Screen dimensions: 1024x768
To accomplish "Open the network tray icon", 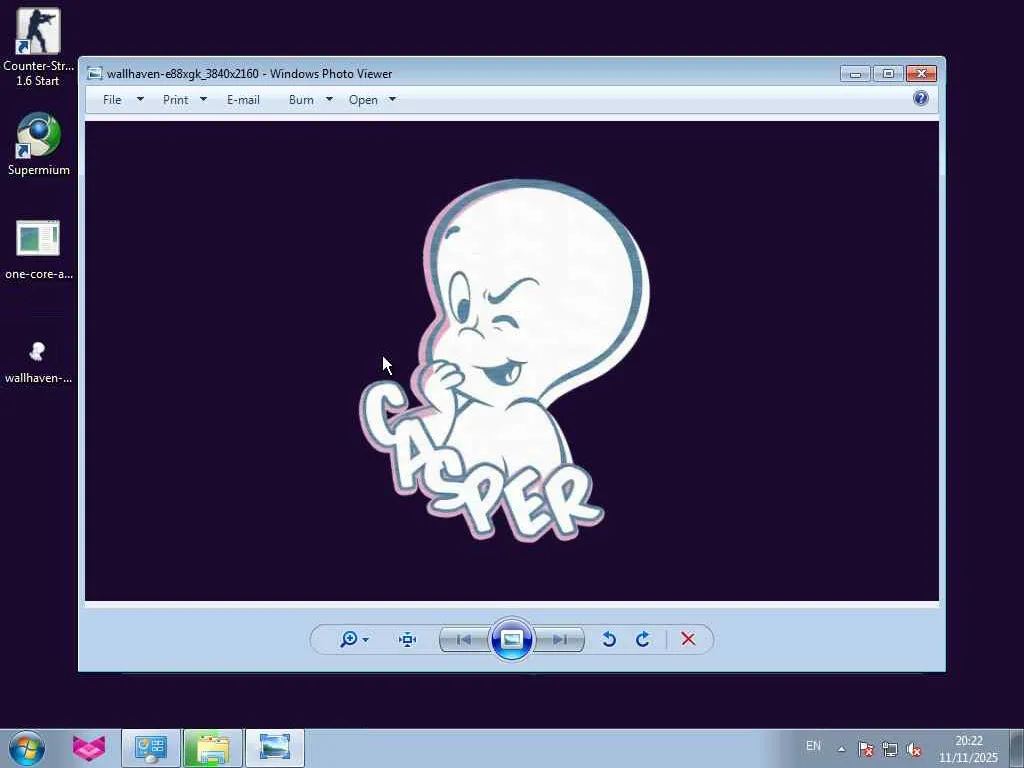I will (889, 749).
